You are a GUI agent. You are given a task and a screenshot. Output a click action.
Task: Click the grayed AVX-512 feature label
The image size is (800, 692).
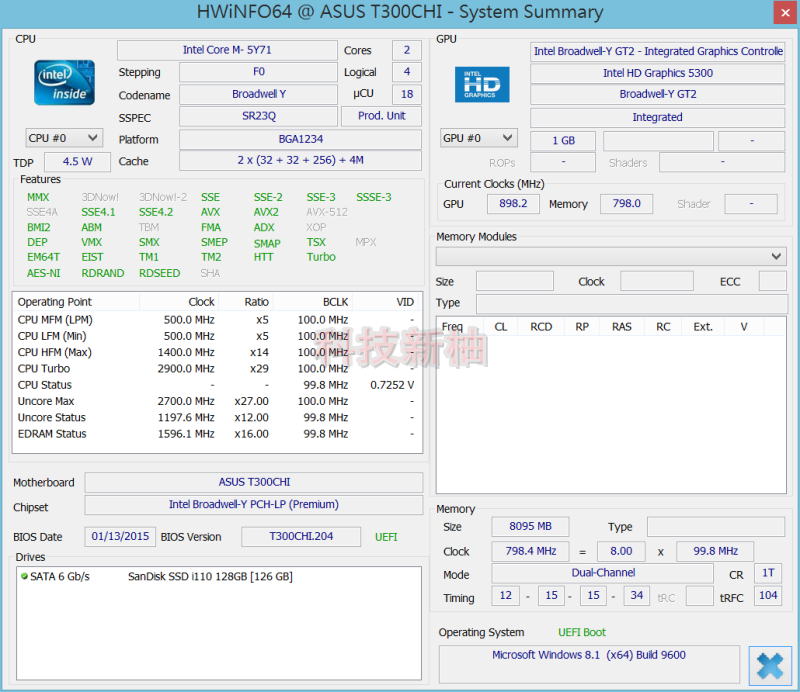[327, 212]
